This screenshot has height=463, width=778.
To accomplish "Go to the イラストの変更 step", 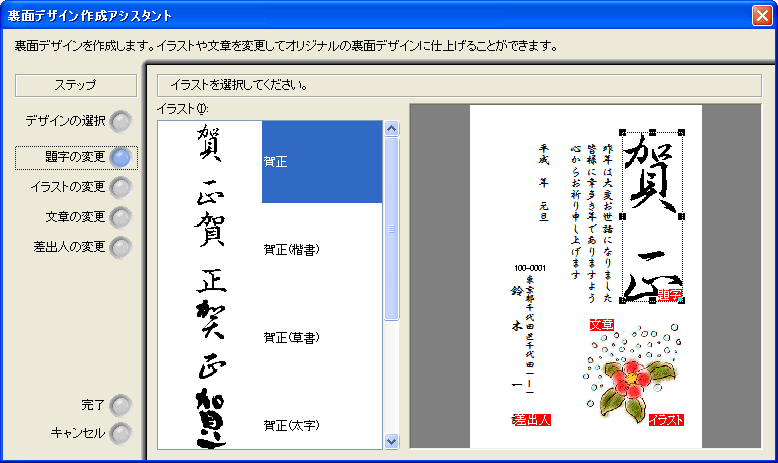I will [121, 188].
